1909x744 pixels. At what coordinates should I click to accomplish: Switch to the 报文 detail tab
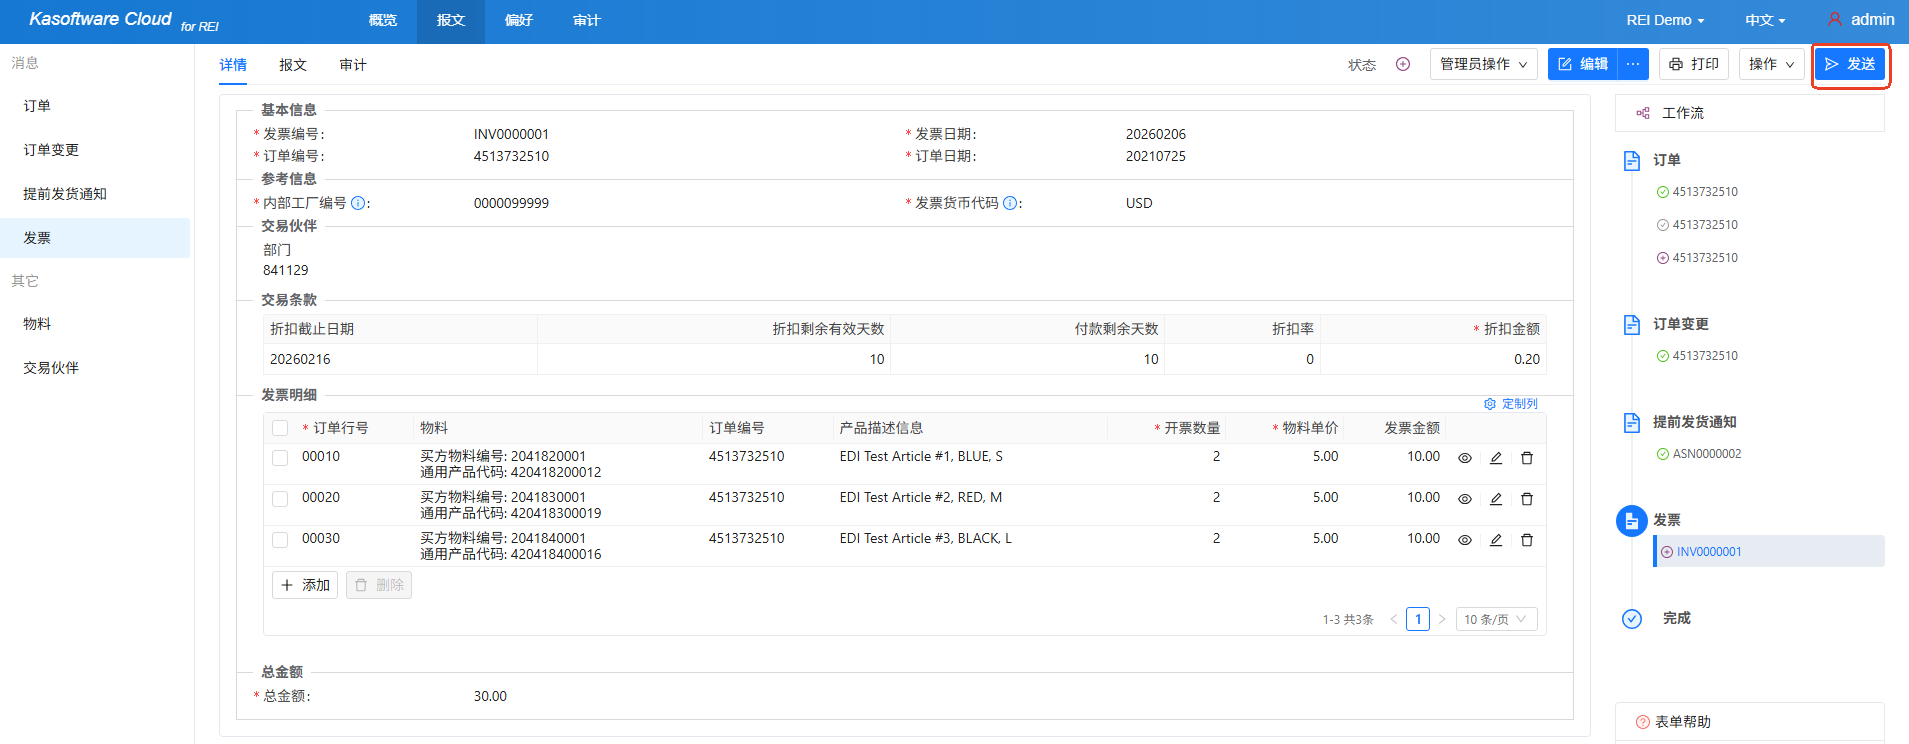(x=293, y=65)
